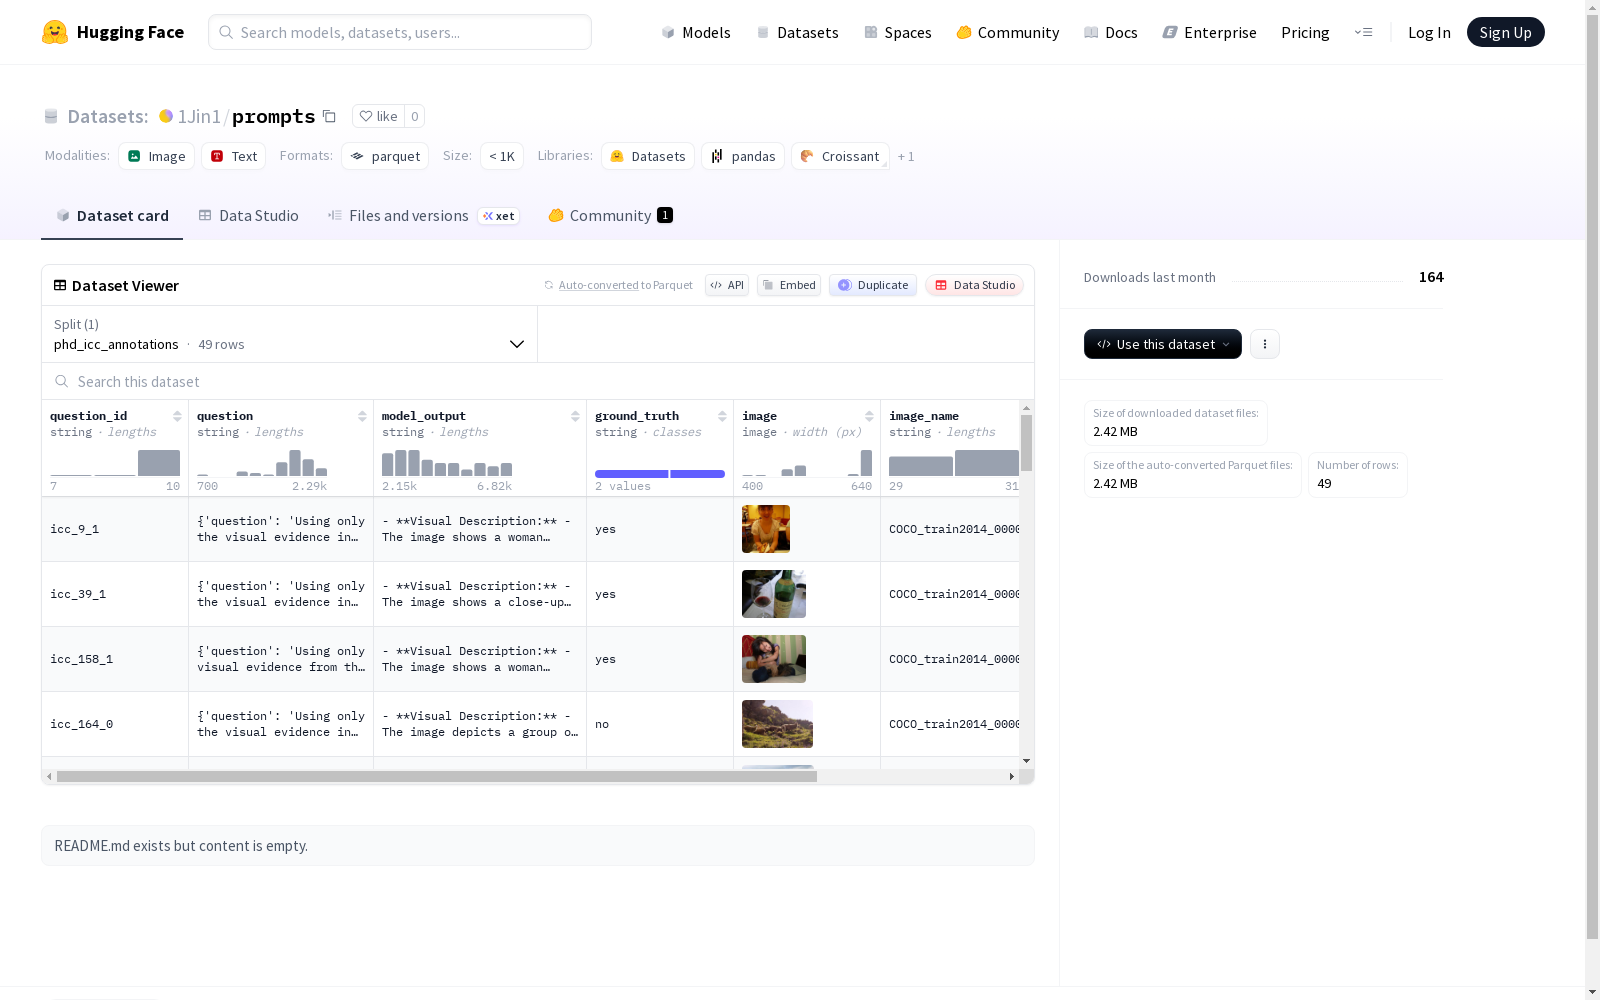Click the model_output length histogram
Screen dimensions: 1600x1000
(x=447, y=463)
